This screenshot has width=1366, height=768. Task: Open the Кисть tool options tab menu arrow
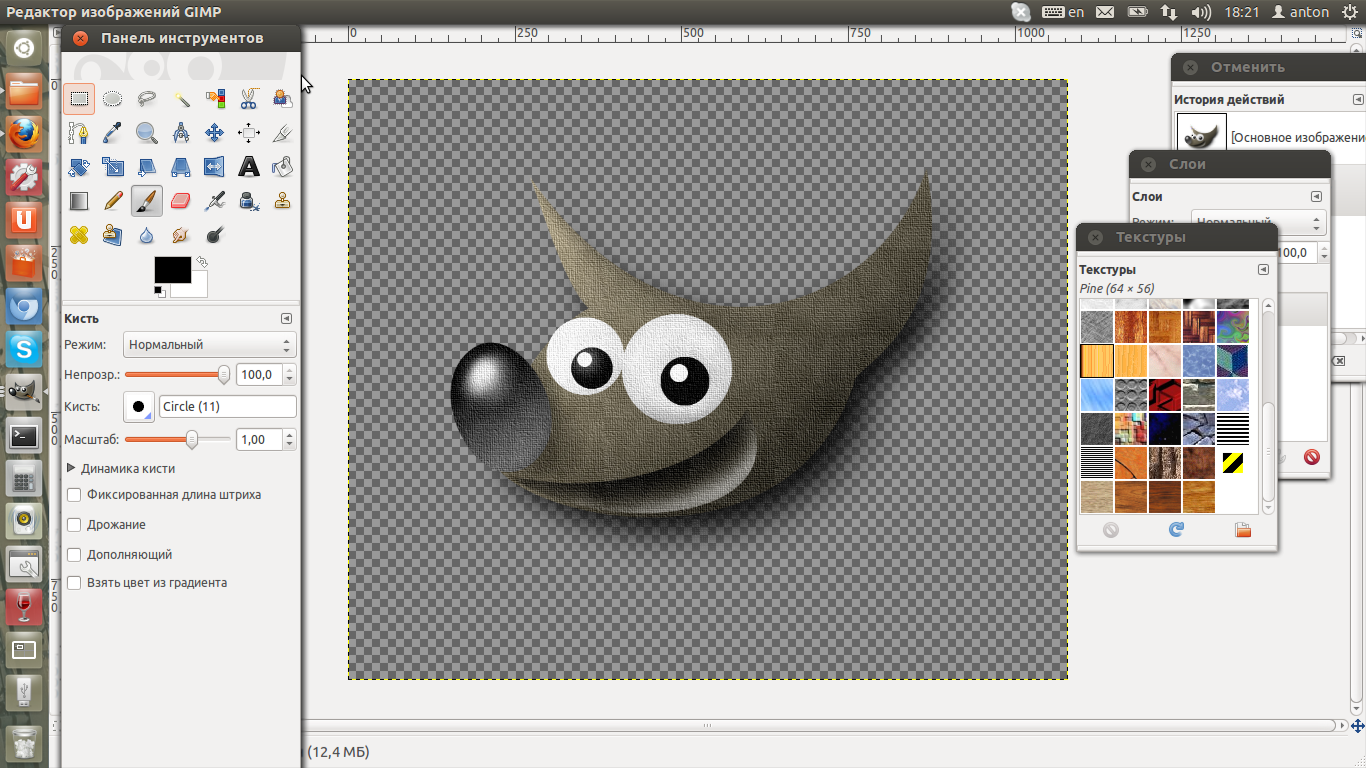tap(286, 319)
